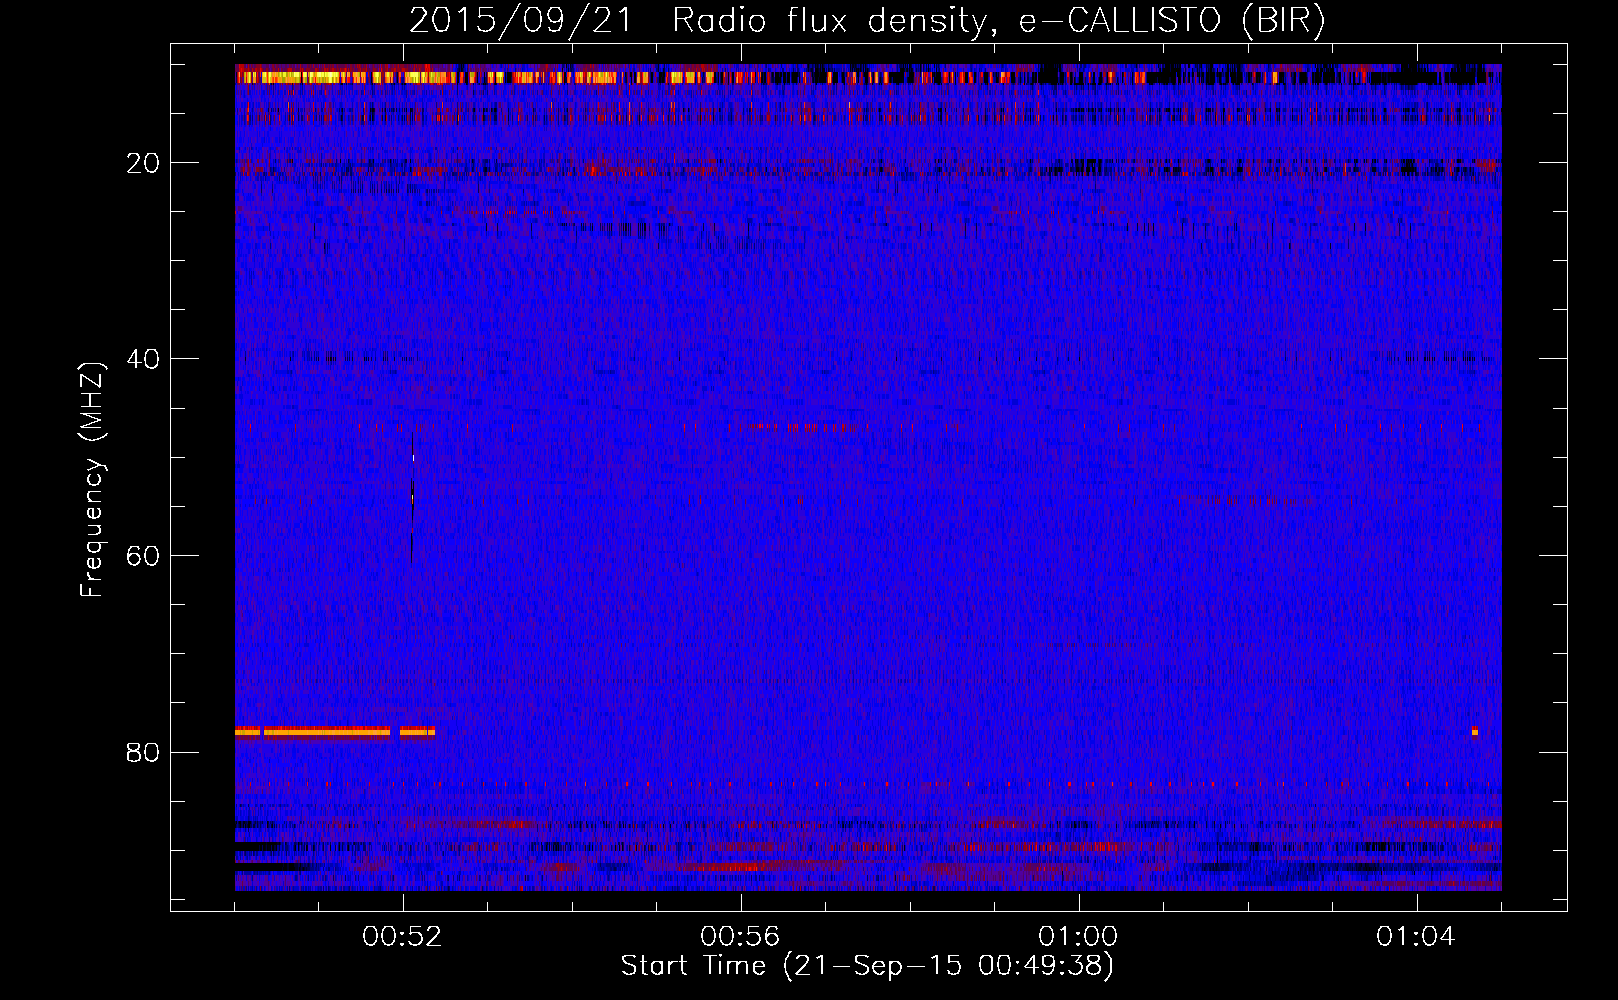This screenshot has height=1000, width=1618.
Task: Click the 00:56 time tick label
Action: 740,937
